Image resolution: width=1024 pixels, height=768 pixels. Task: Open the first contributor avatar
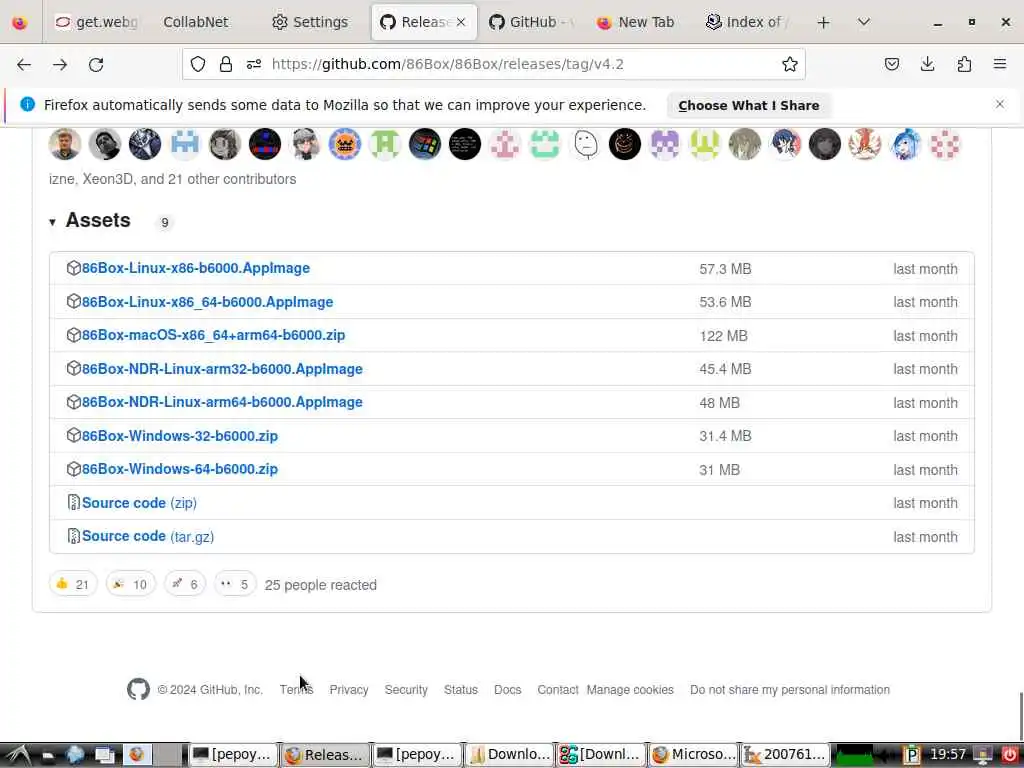[x=65, y=144]
